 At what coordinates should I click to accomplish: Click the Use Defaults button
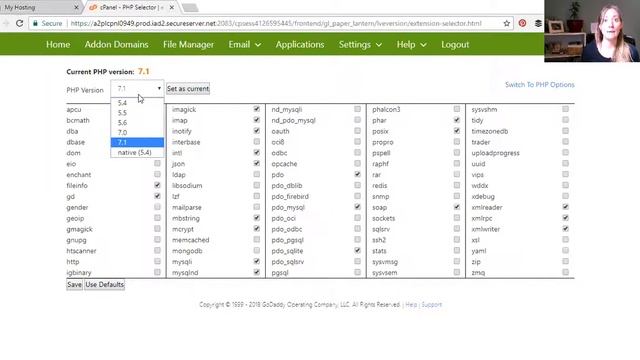104,284
